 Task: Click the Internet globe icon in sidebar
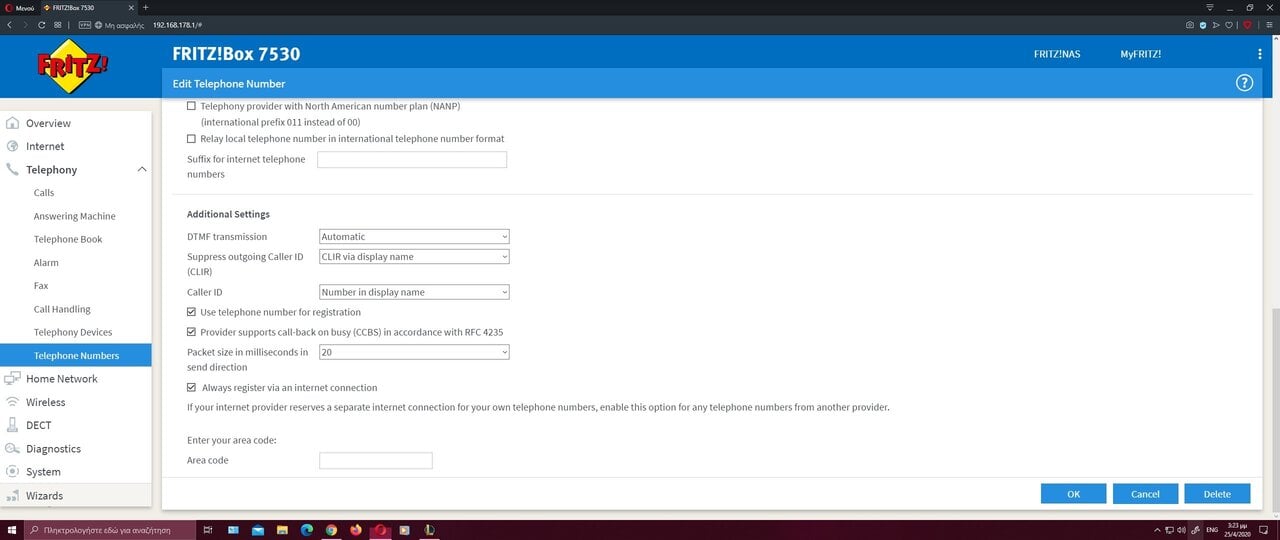(13, 146)
